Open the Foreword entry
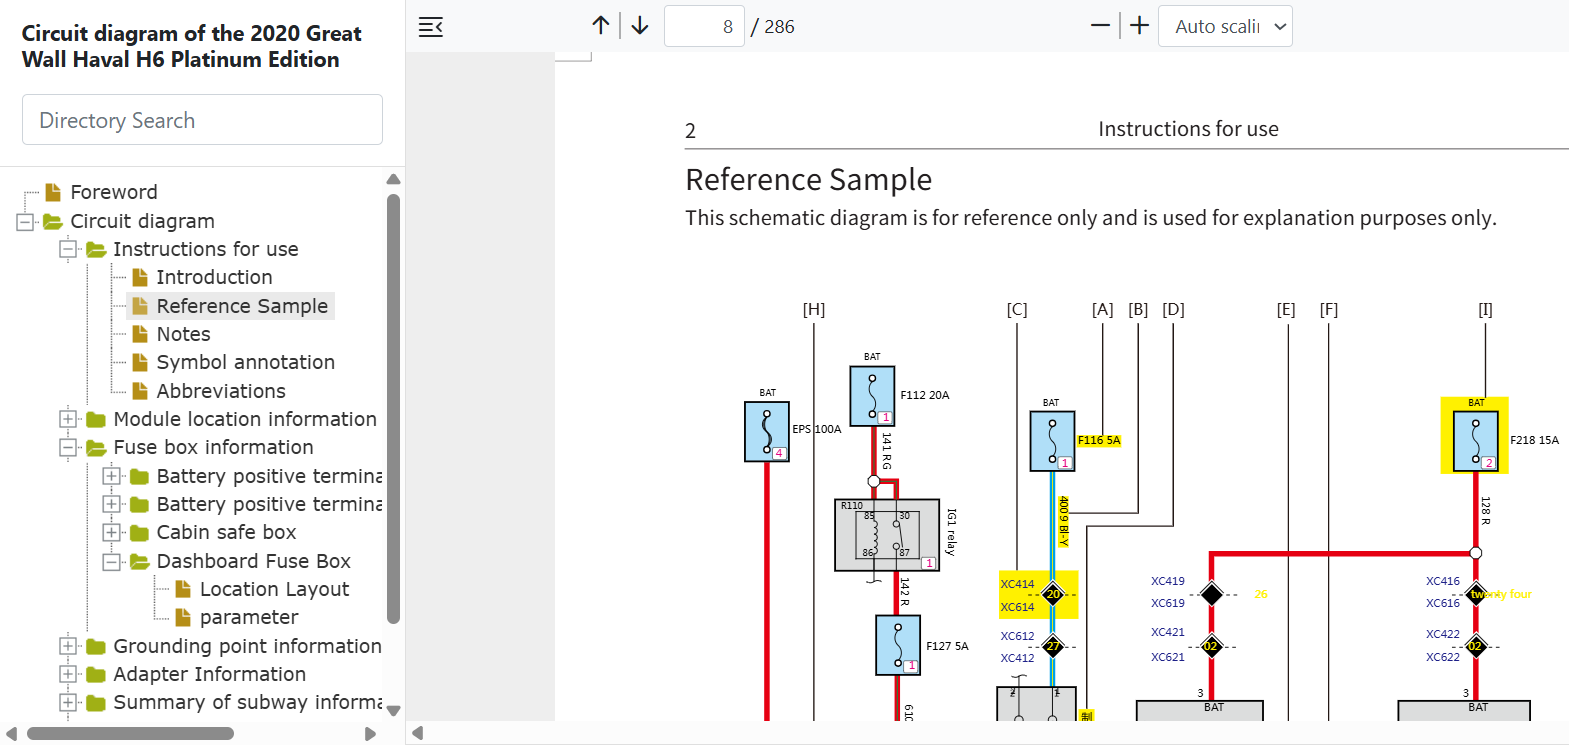 coord(114,192)
